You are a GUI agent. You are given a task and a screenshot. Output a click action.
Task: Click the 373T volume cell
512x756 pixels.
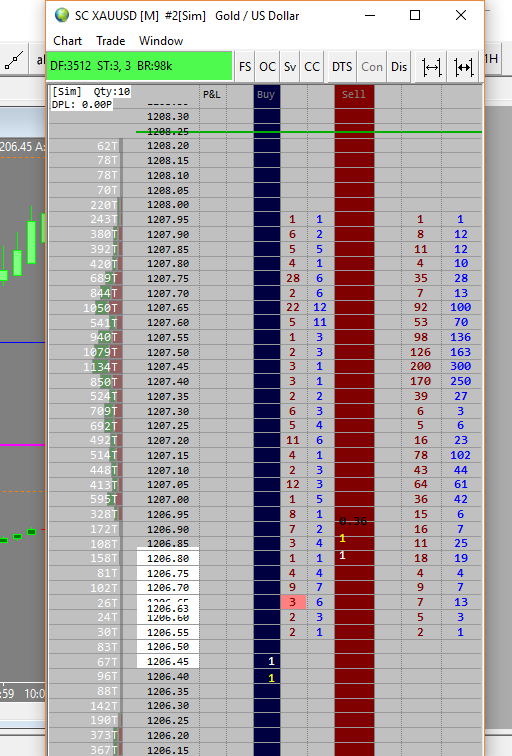[104, 736]
